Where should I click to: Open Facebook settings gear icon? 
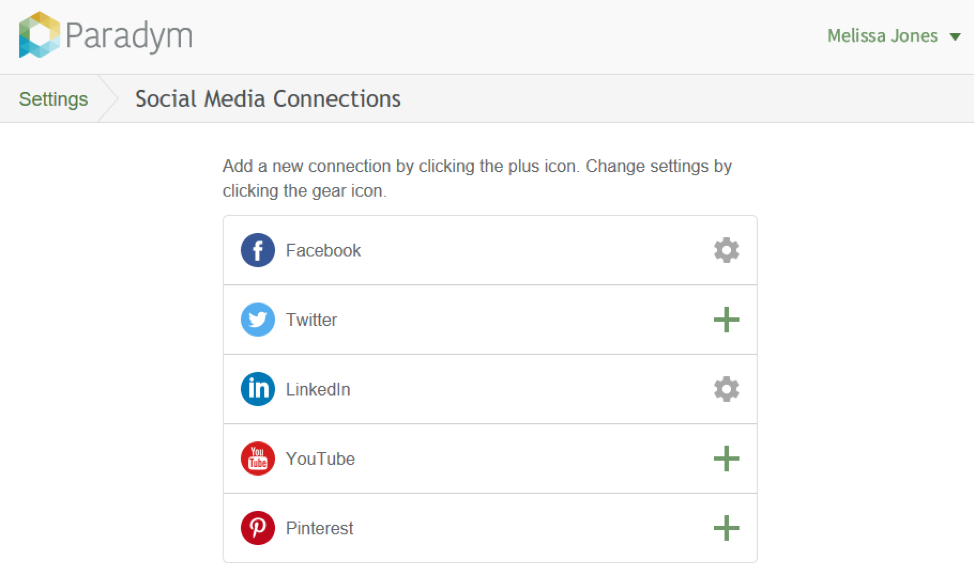pos(726,250)
